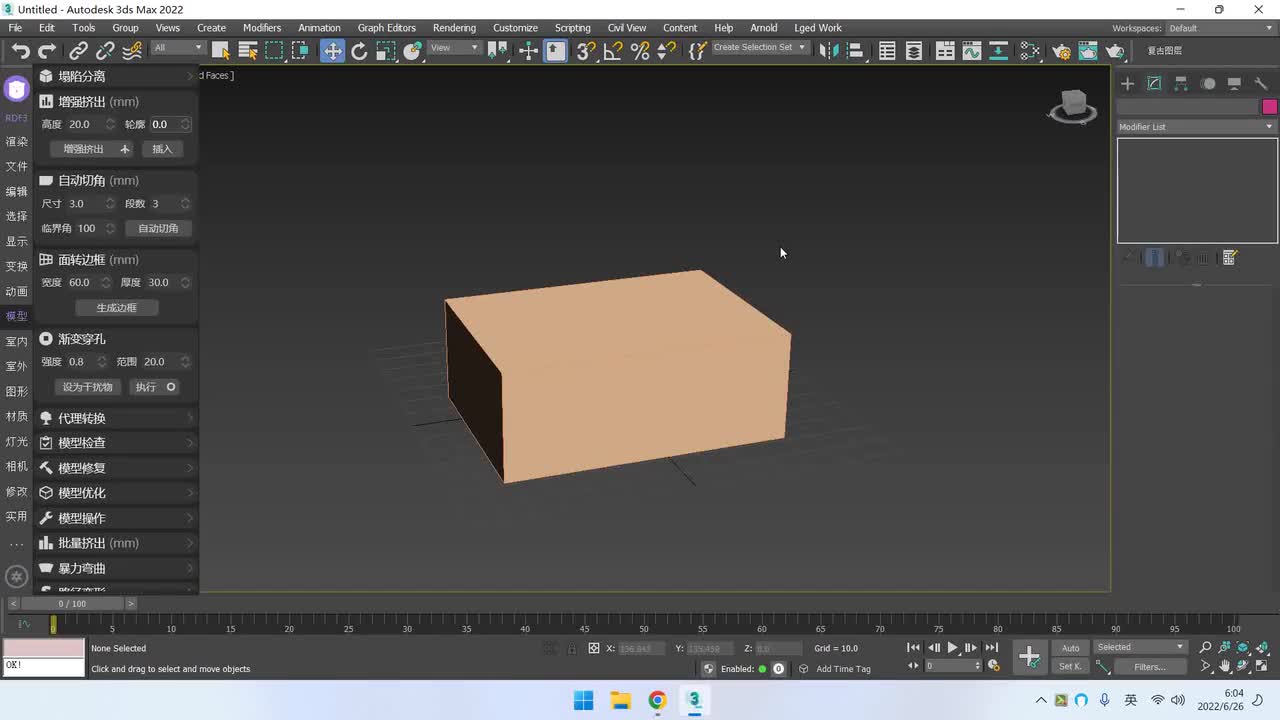The width and height of the screenshot is (1280, 720).
Task: Open the Render Setup teapot icon
Action: point(1062,51)
